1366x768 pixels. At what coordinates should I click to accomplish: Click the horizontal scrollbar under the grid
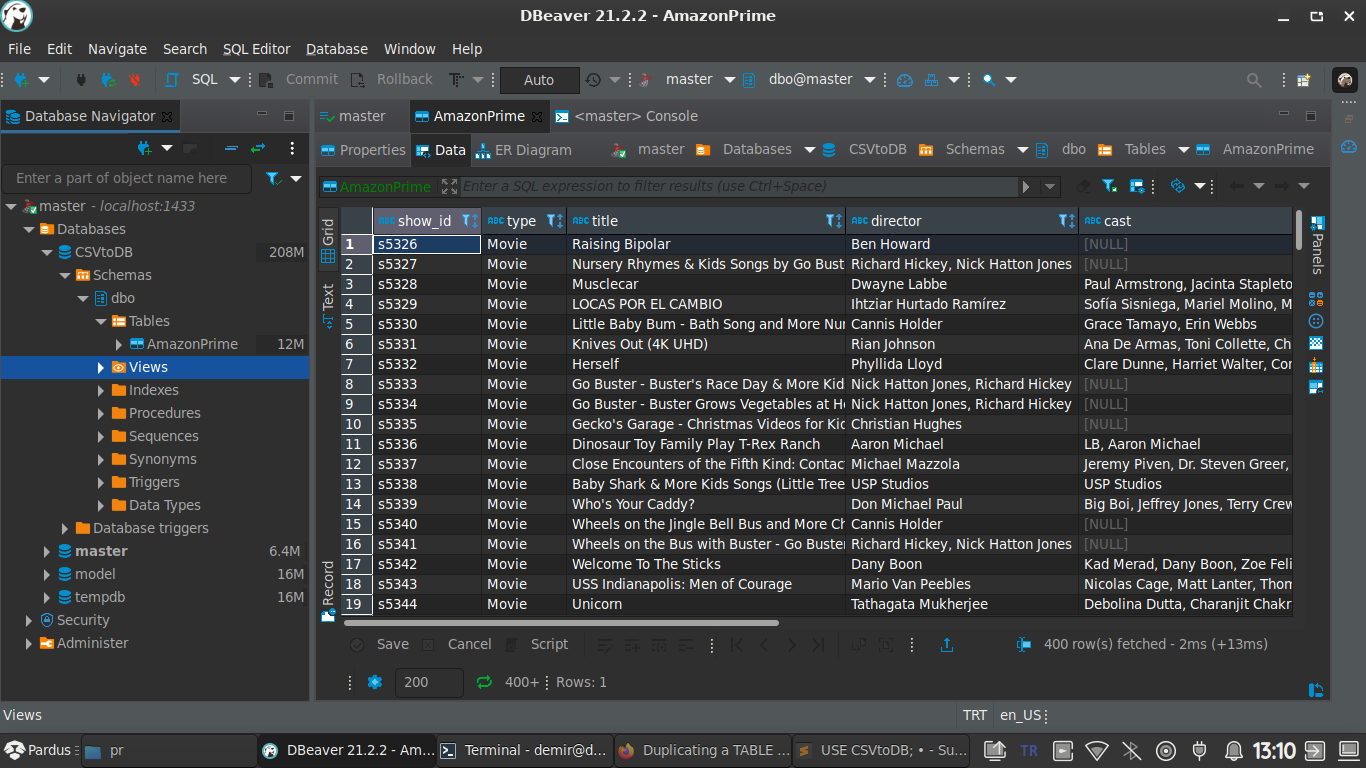(x=561, y=623)
